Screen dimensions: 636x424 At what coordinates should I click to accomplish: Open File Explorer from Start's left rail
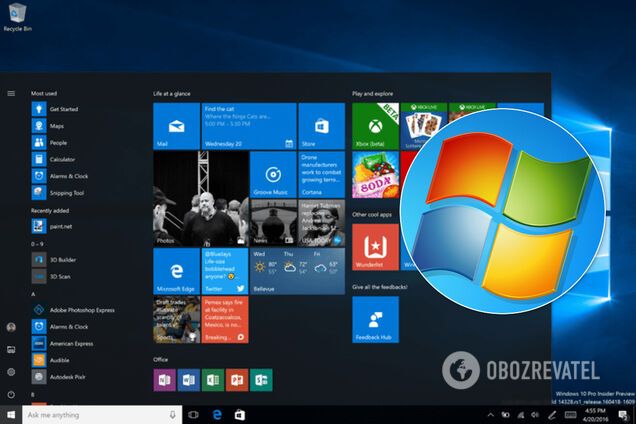click(x=11, y=350)
